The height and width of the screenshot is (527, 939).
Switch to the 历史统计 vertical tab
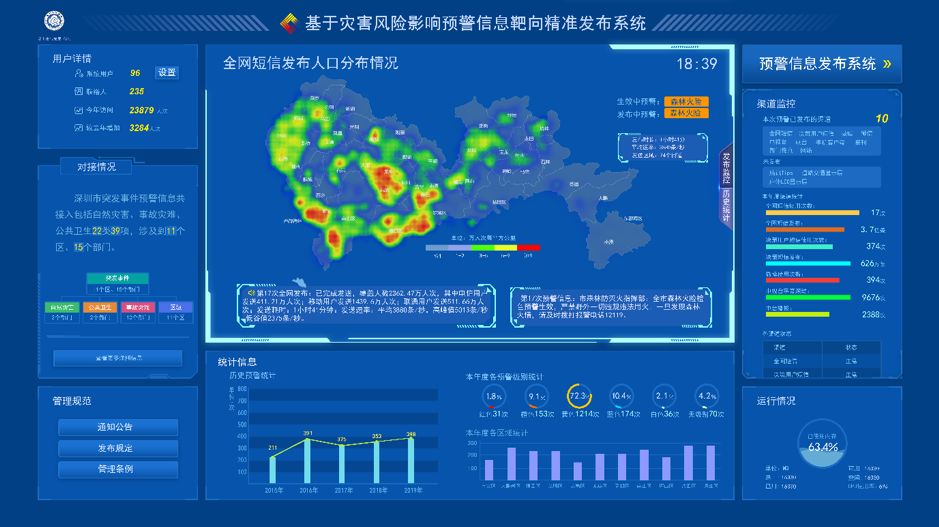726,207
